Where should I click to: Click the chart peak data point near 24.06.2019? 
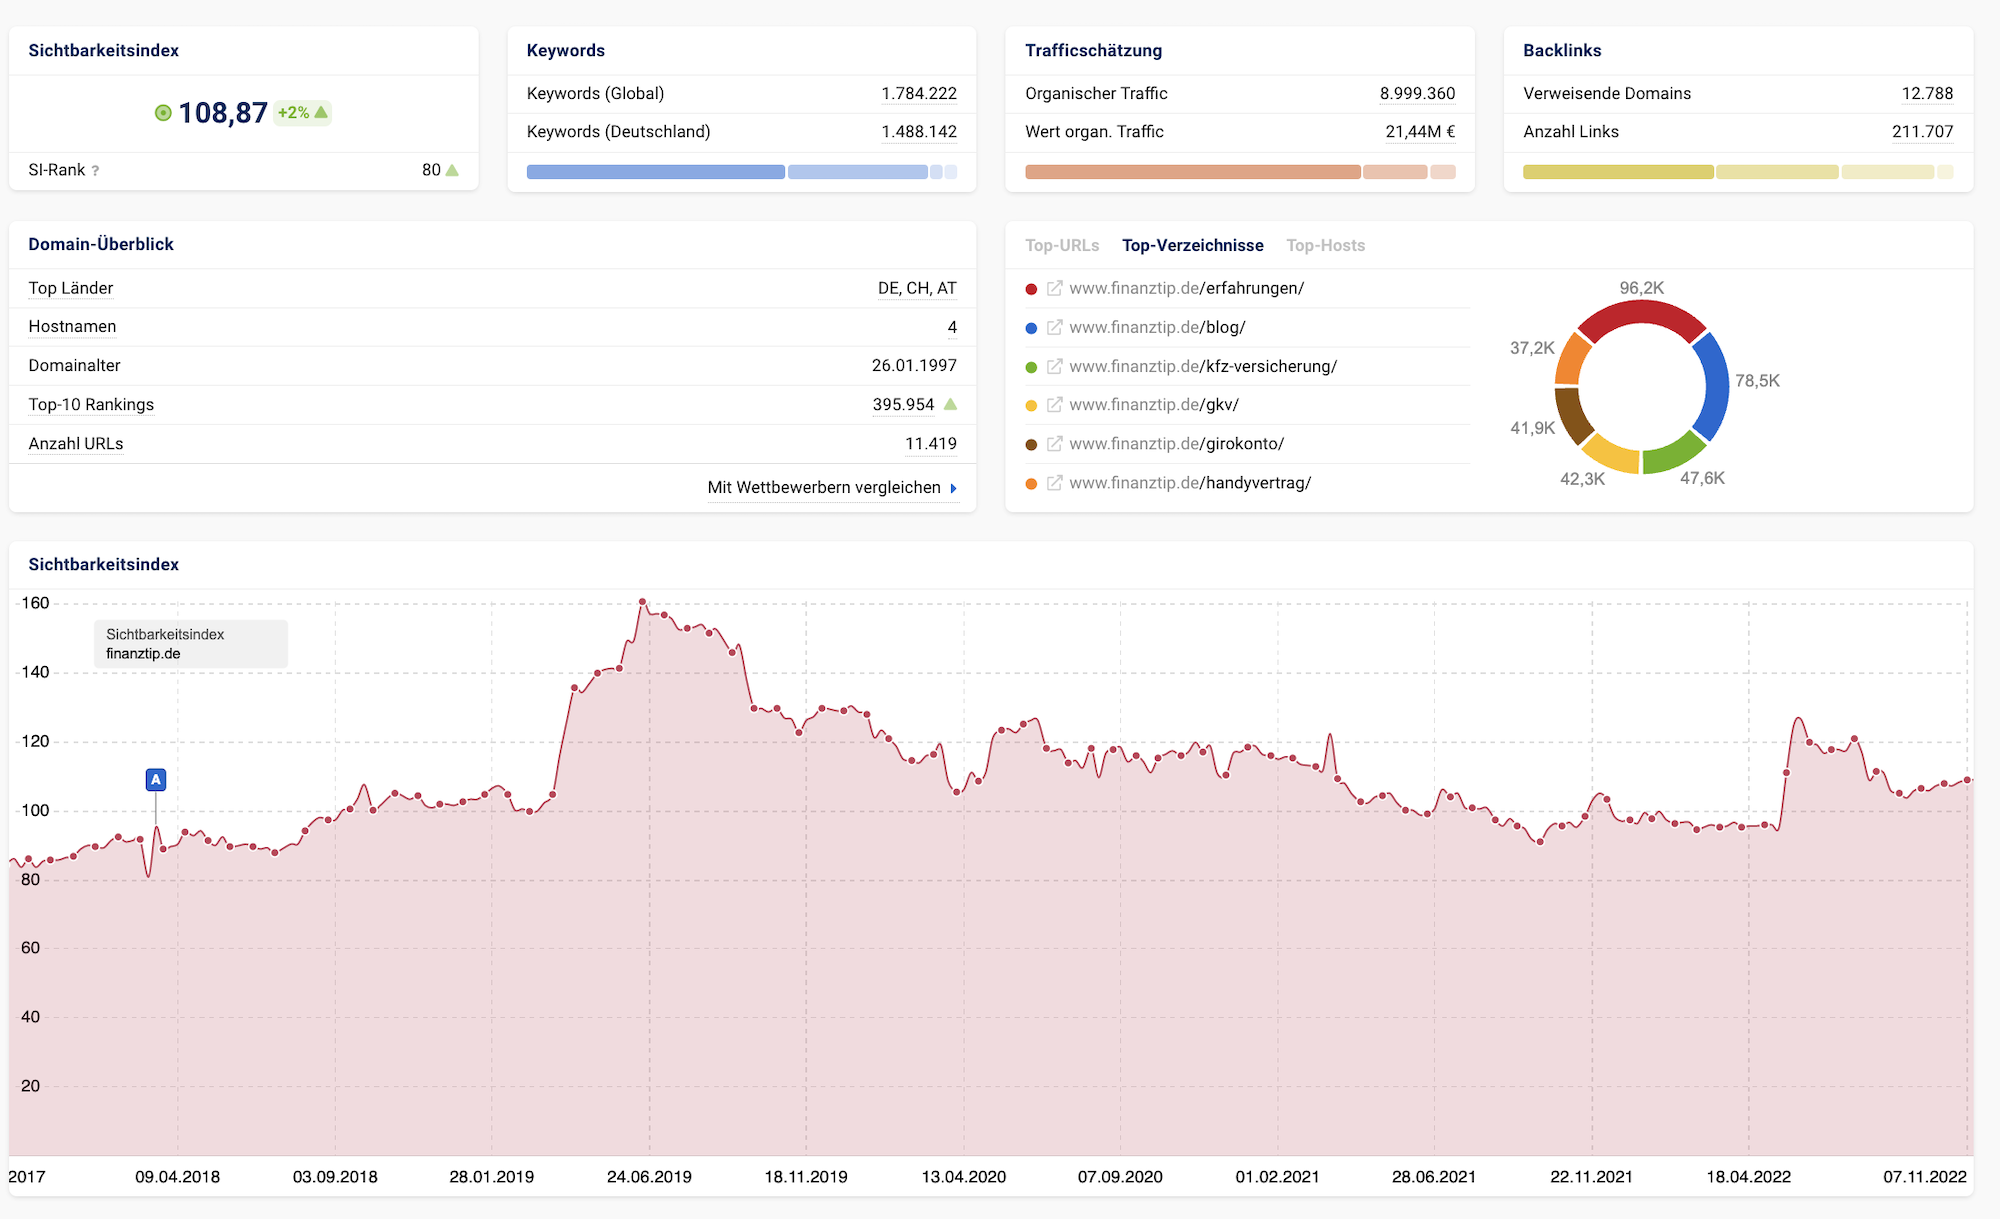(x=642, y=602)
